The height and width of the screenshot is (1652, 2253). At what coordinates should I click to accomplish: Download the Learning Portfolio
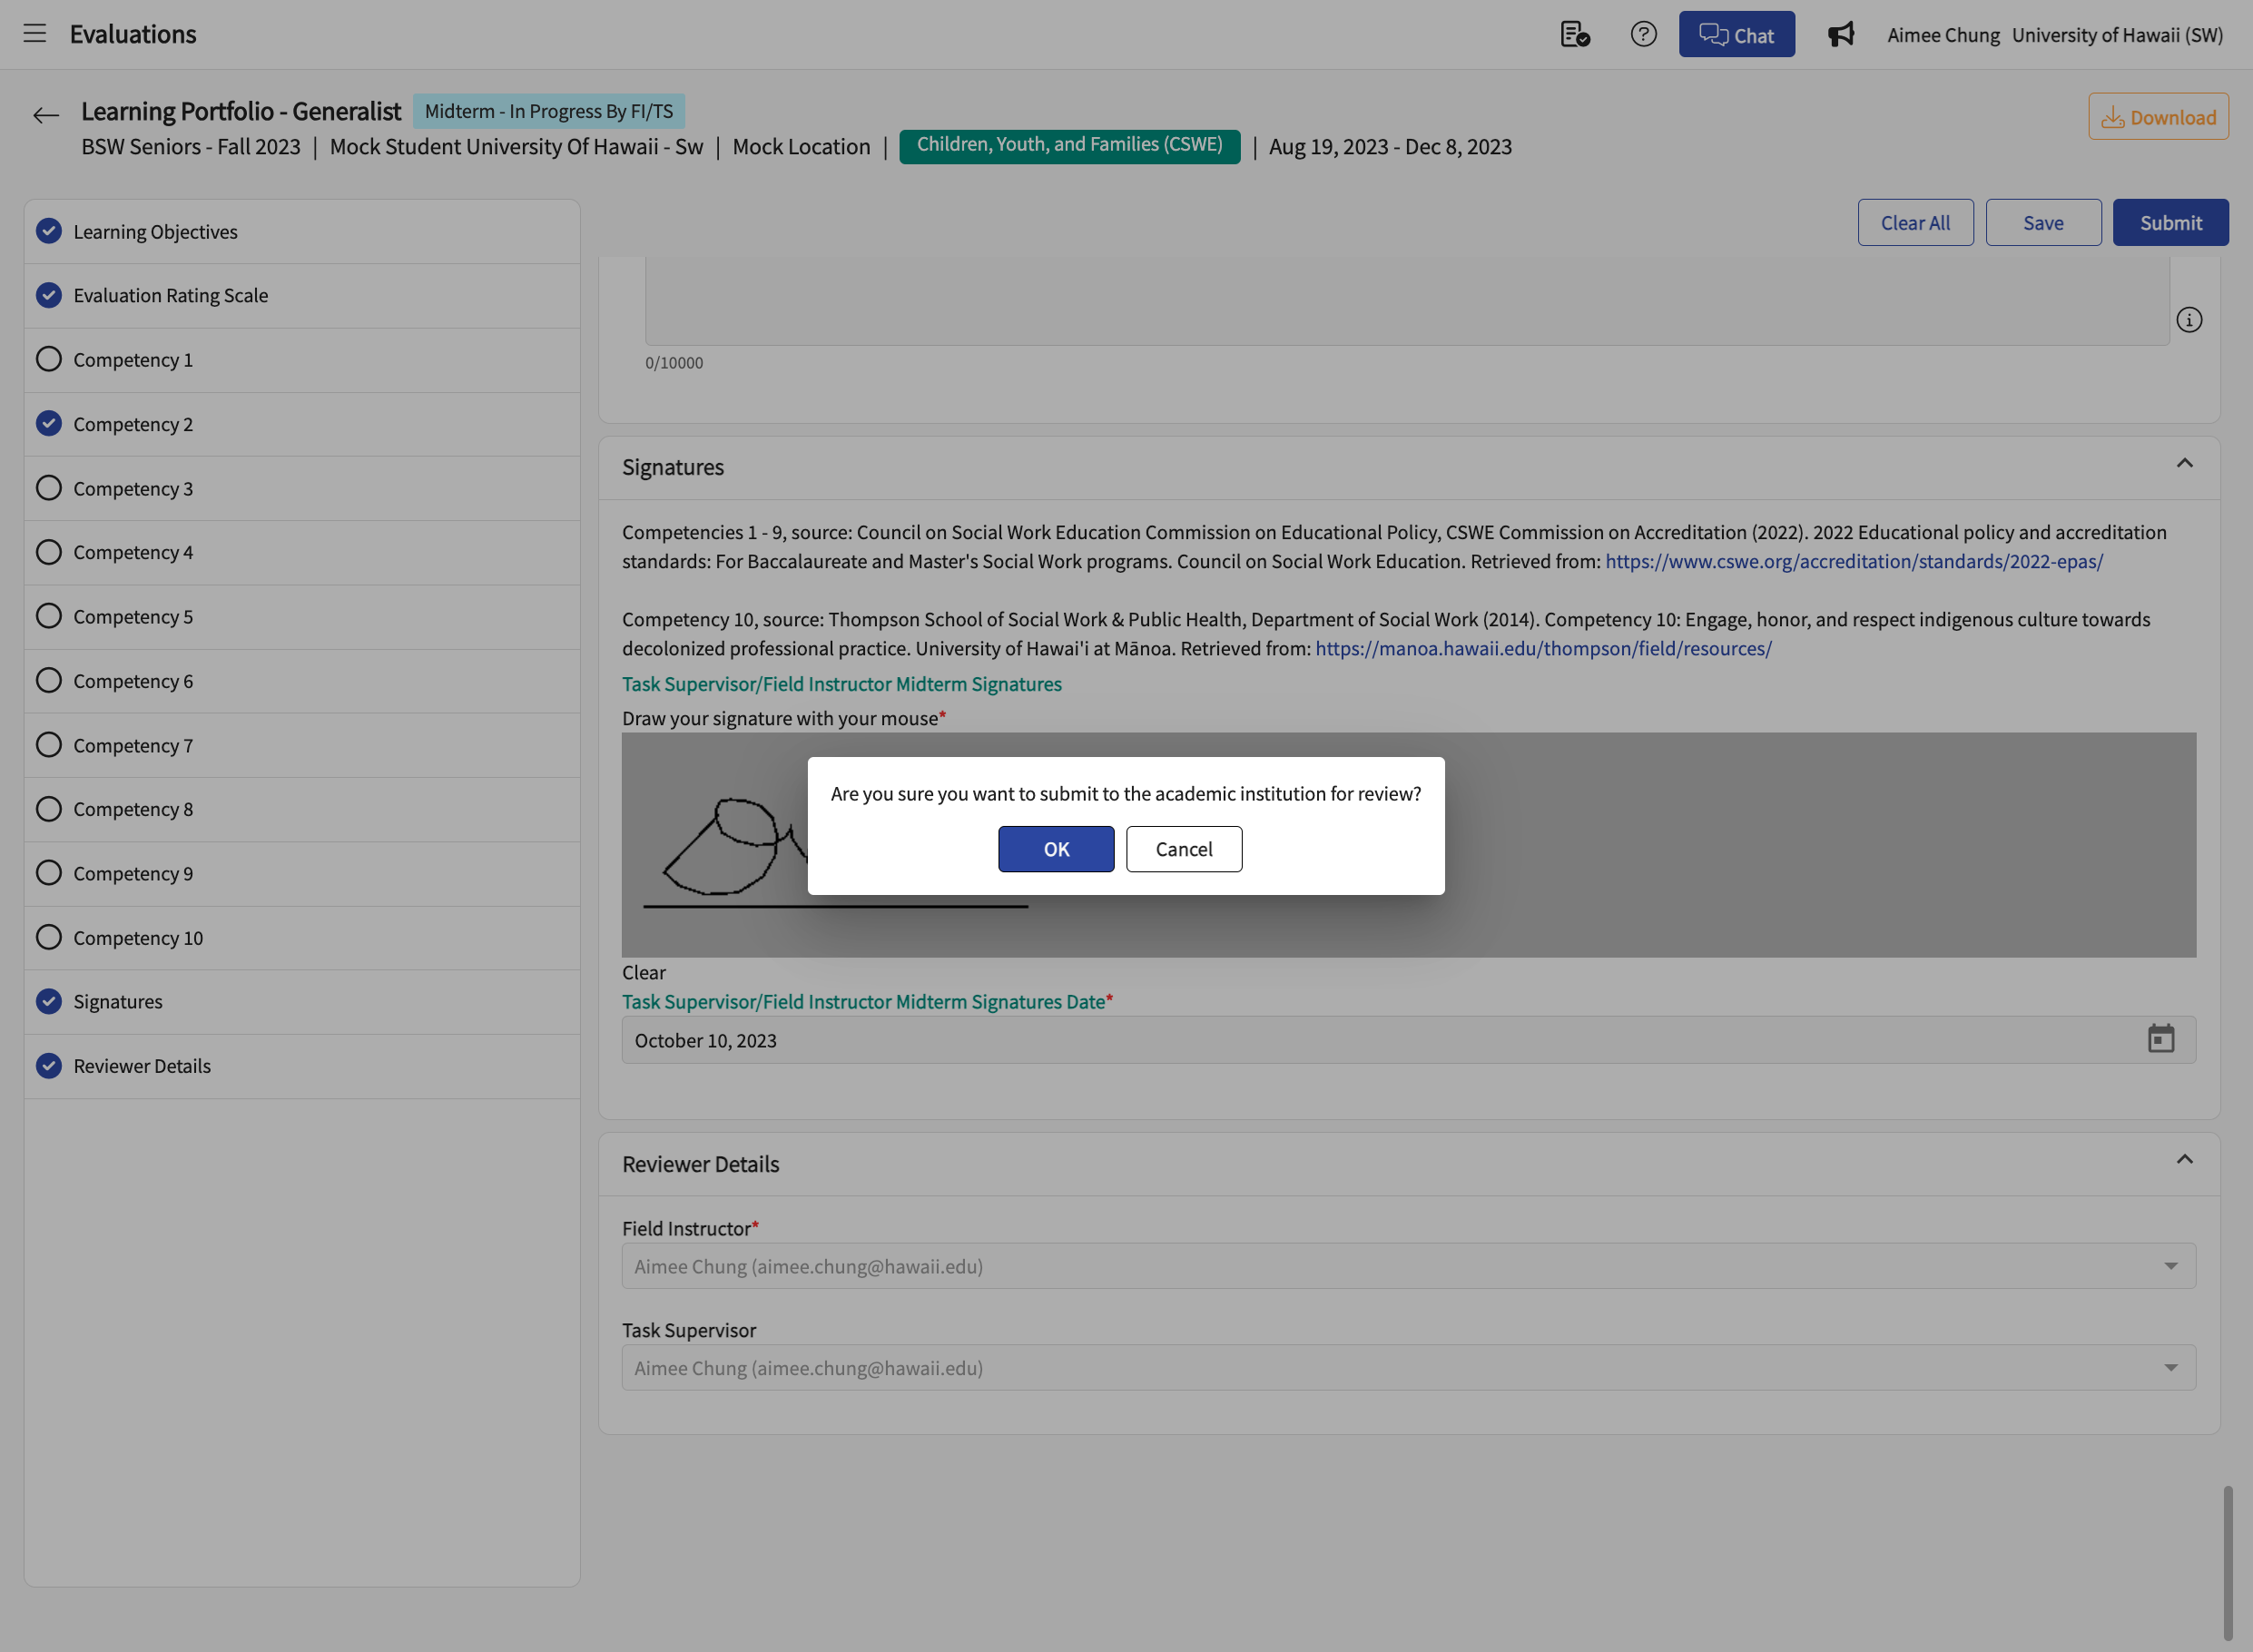[x=2158, y=116]
